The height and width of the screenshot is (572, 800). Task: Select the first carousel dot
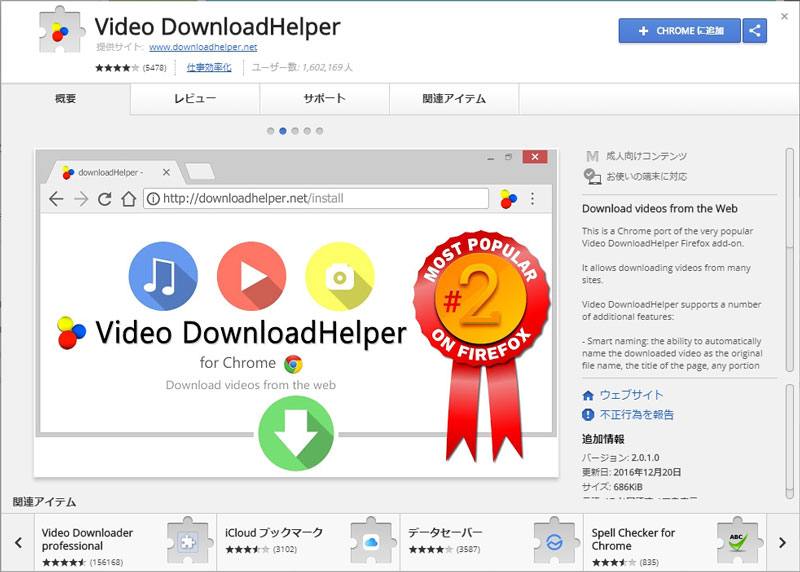[x=270, y=131]
